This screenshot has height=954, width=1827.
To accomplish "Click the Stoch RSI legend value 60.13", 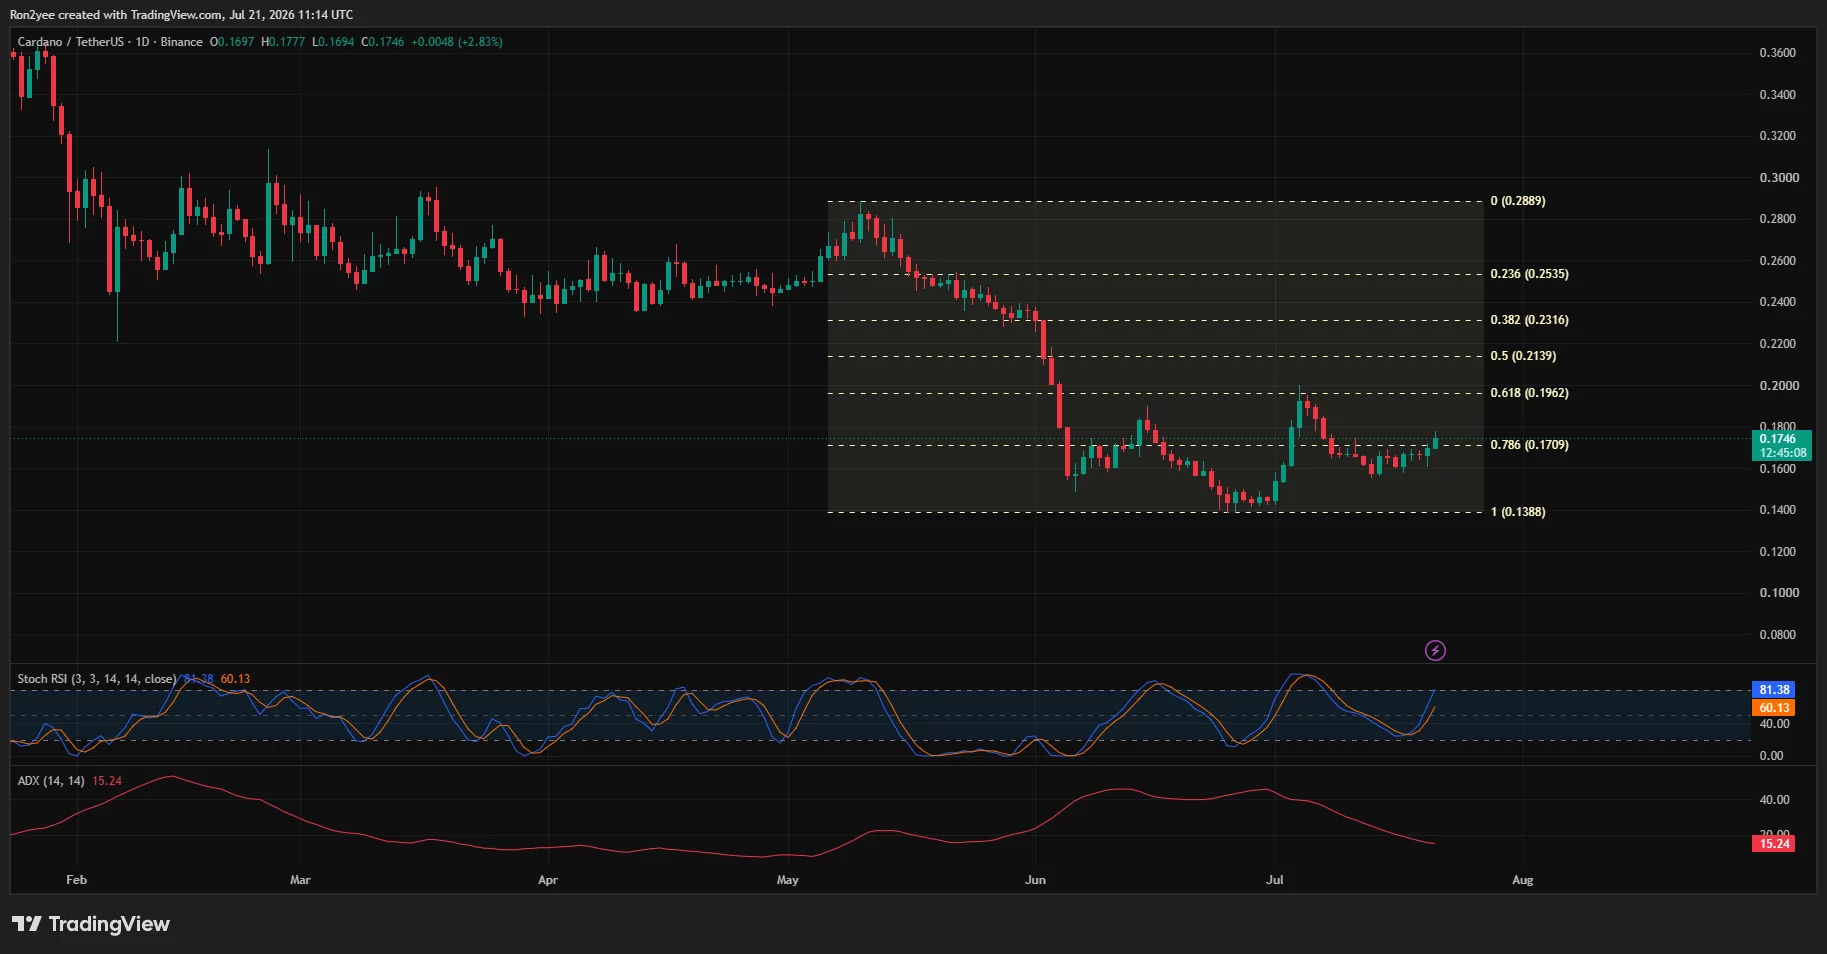I will [x=235, y=679].
